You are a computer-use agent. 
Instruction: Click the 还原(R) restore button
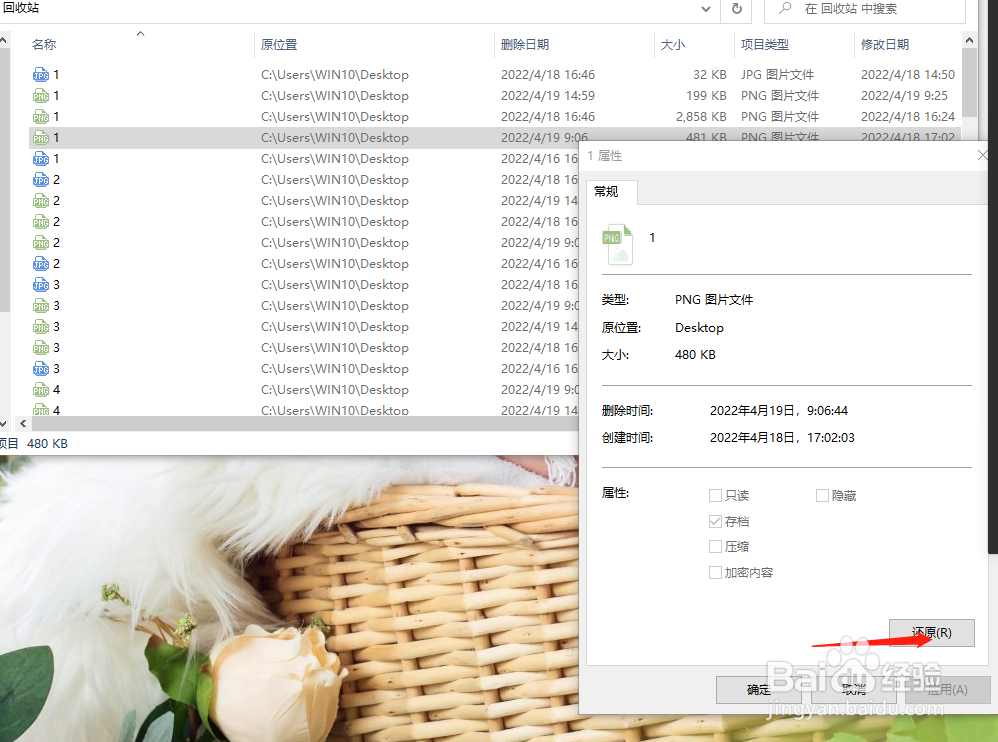tap(932, 632)
